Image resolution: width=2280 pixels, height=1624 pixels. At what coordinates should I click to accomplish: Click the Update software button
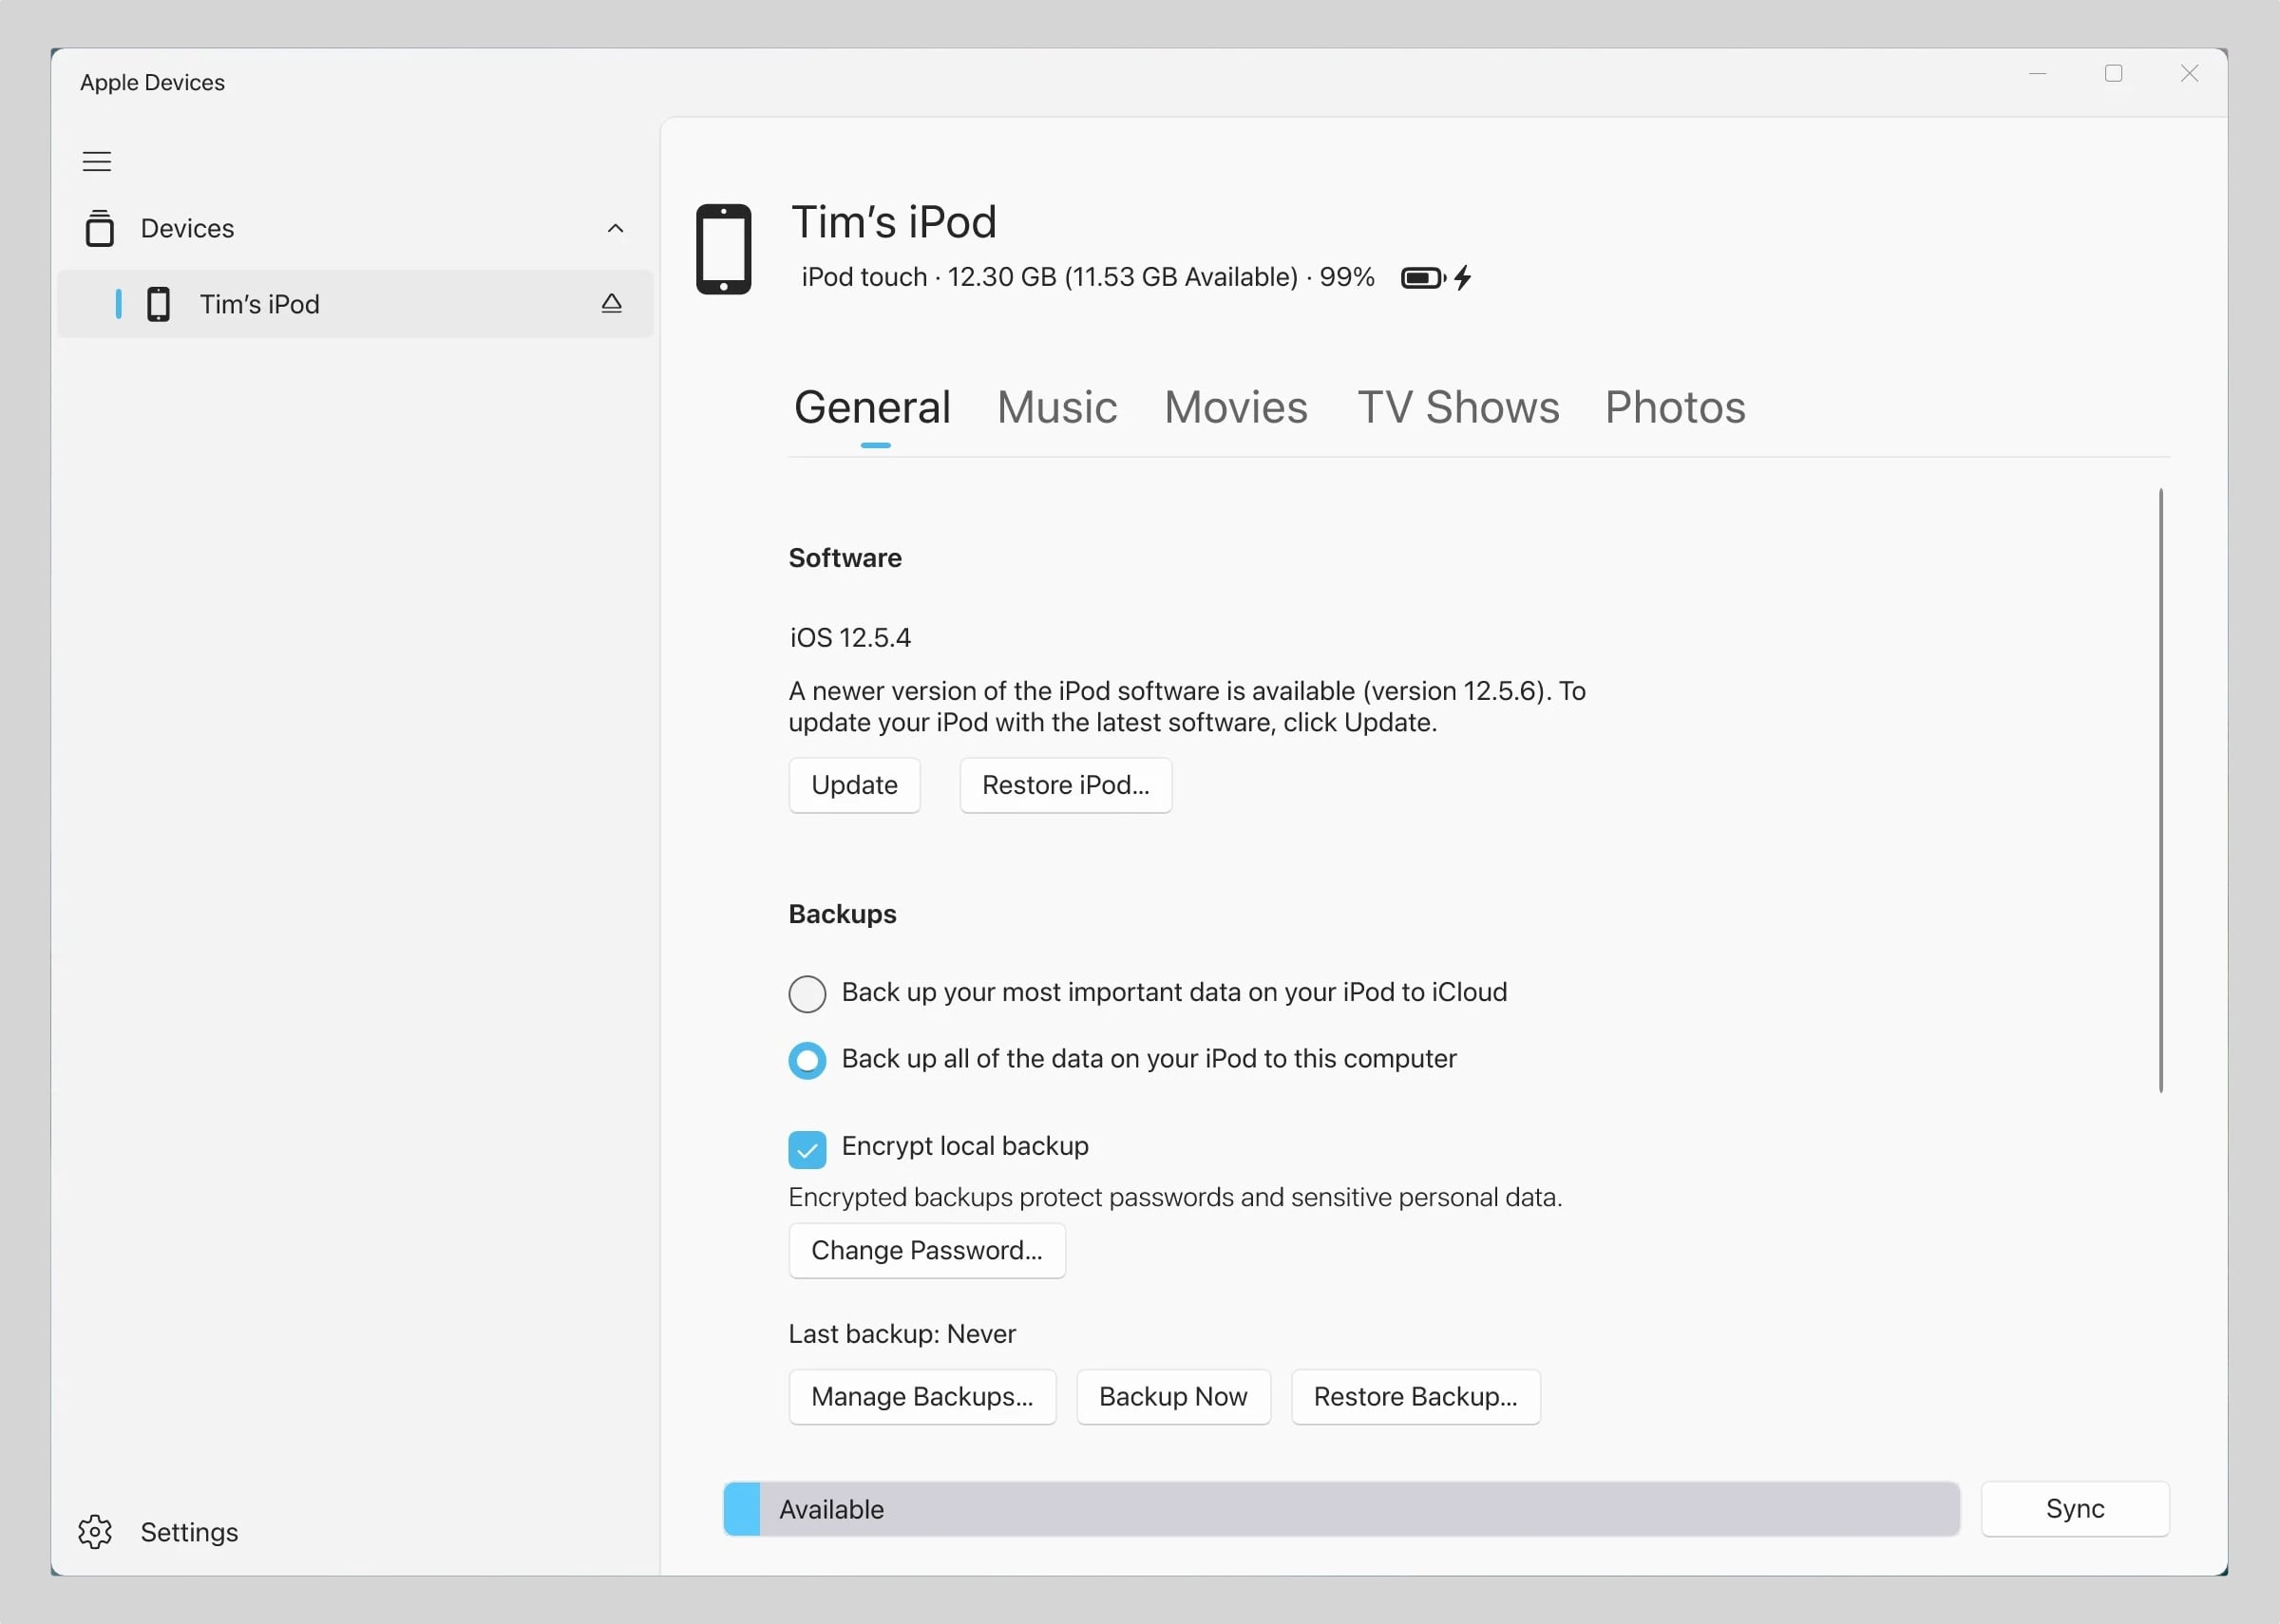(x=854, y=785)
